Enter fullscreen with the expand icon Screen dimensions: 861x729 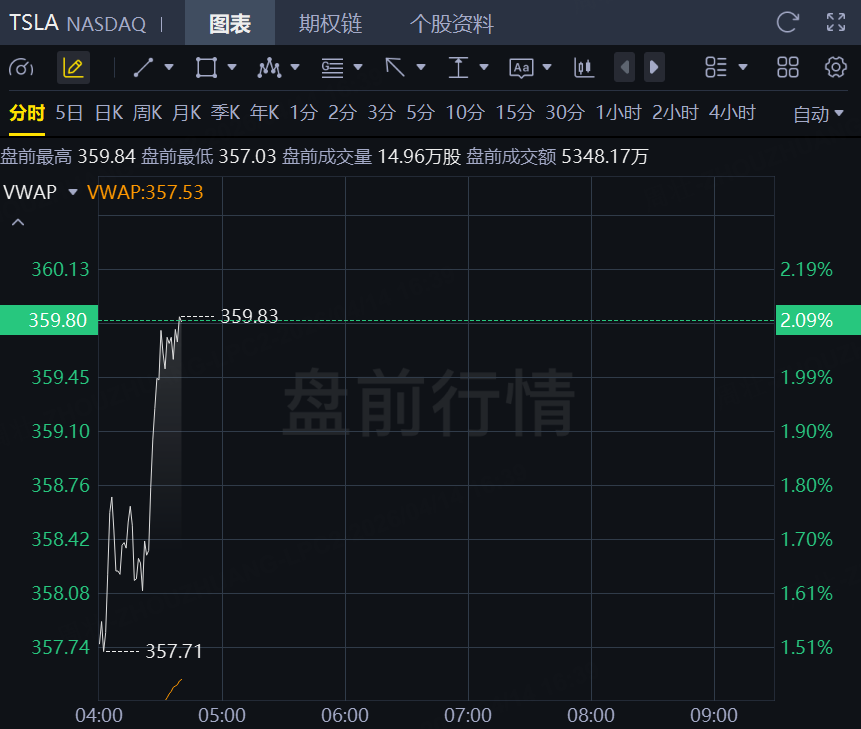[x=836, y=23]
